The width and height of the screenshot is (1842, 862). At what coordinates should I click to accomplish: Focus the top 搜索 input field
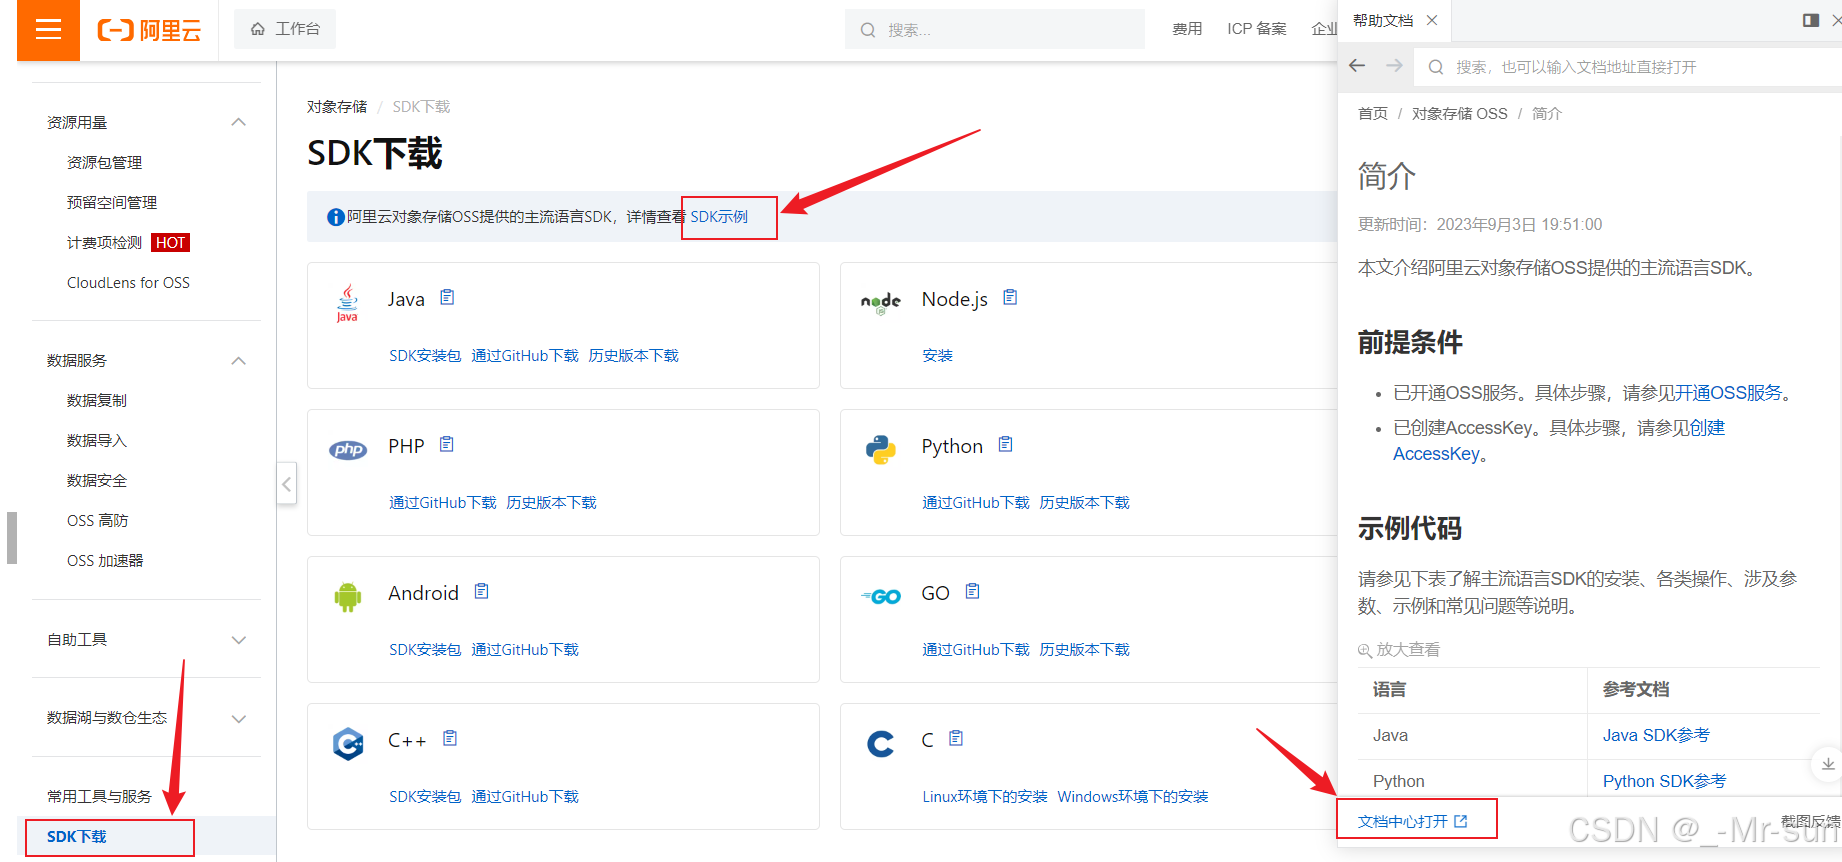(994, 29)
